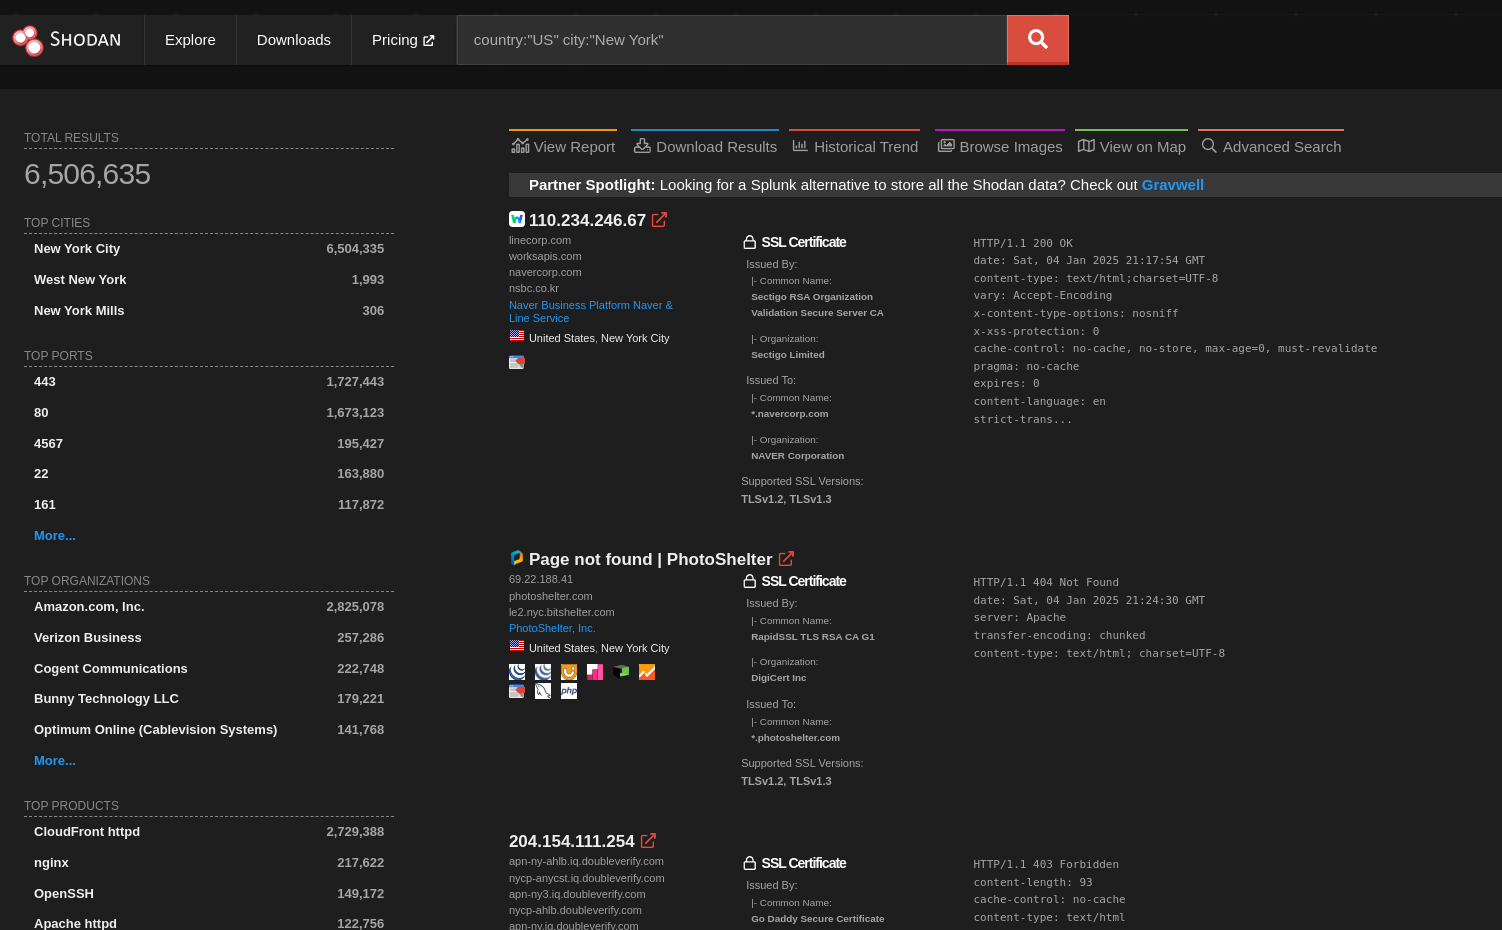
Task: Click the PhotoShelter, Inc. organization link
Action: pyautogui.click(x=551, y=628)
